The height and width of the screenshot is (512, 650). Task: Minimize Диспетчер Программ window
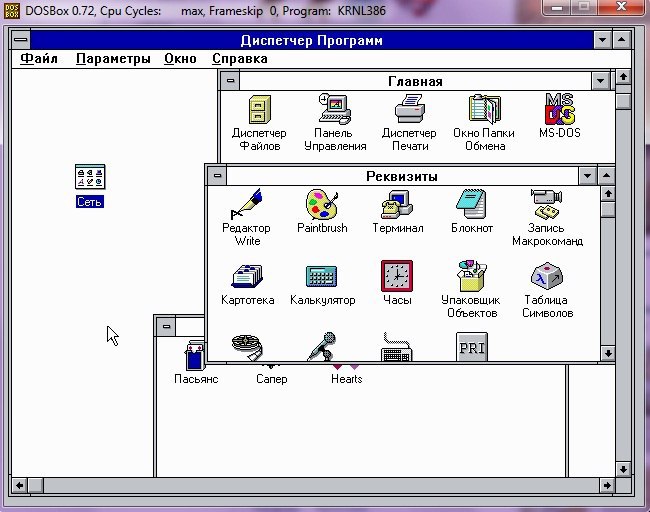point(602,40)
